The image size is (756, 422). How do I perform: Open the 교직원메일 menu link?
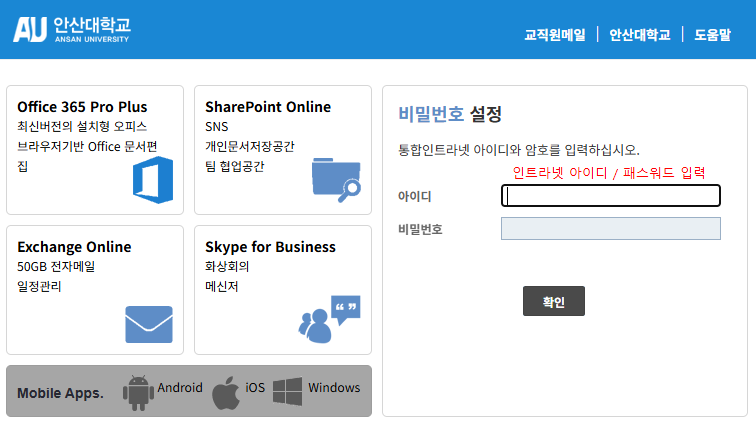[x=555, y=34]
